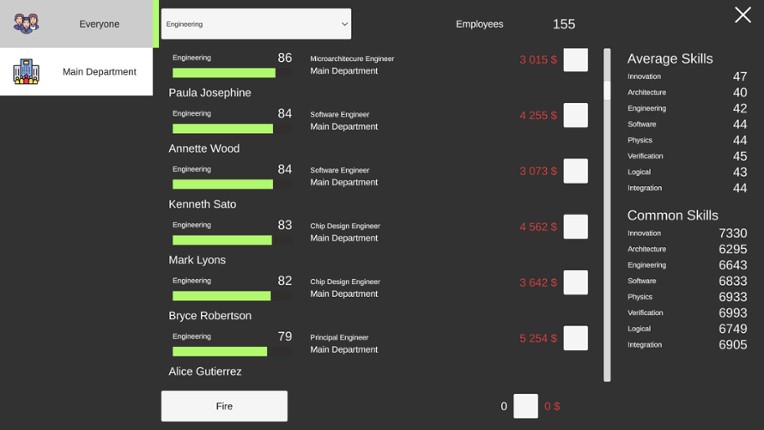This screenshot has height=430, width=764.
Task: Select the Everyone tab
Action: click(76, 24)
